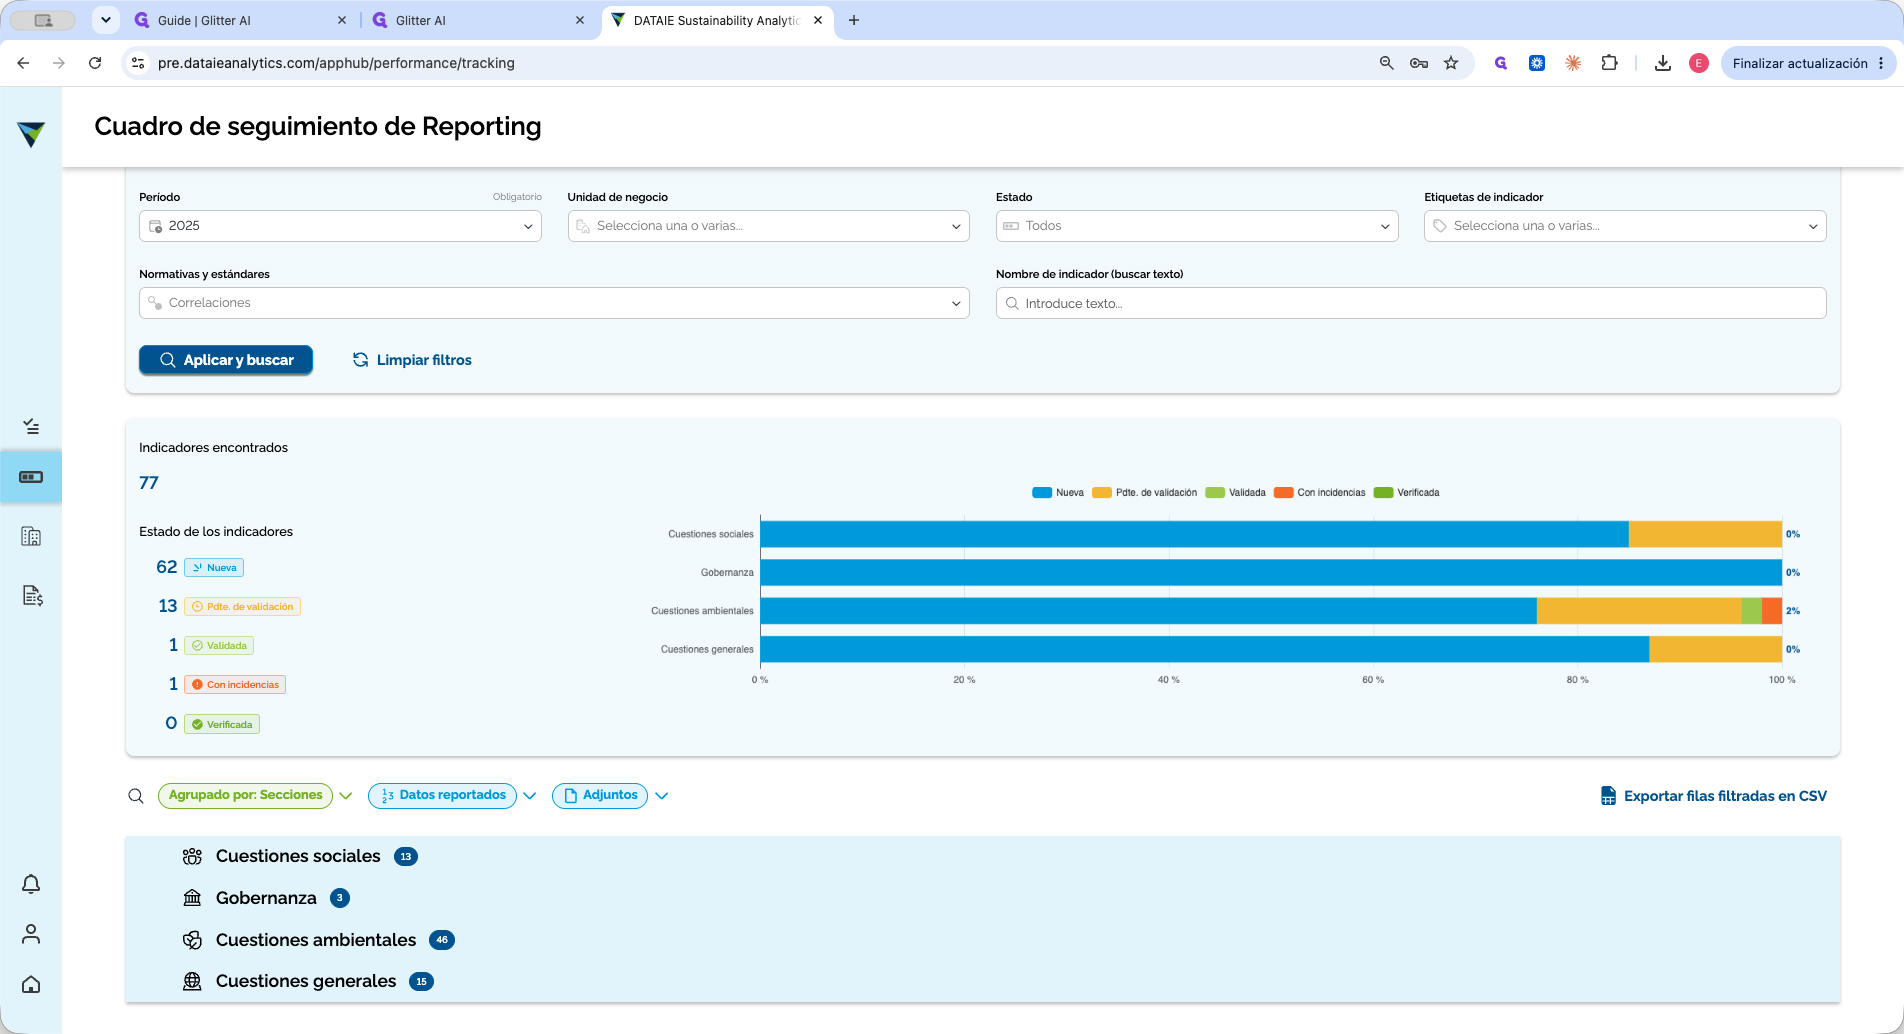Screen dimensions: 1904x1034
Task: Open the checklist tasks icon in sidebar
Action: (31, 427)
